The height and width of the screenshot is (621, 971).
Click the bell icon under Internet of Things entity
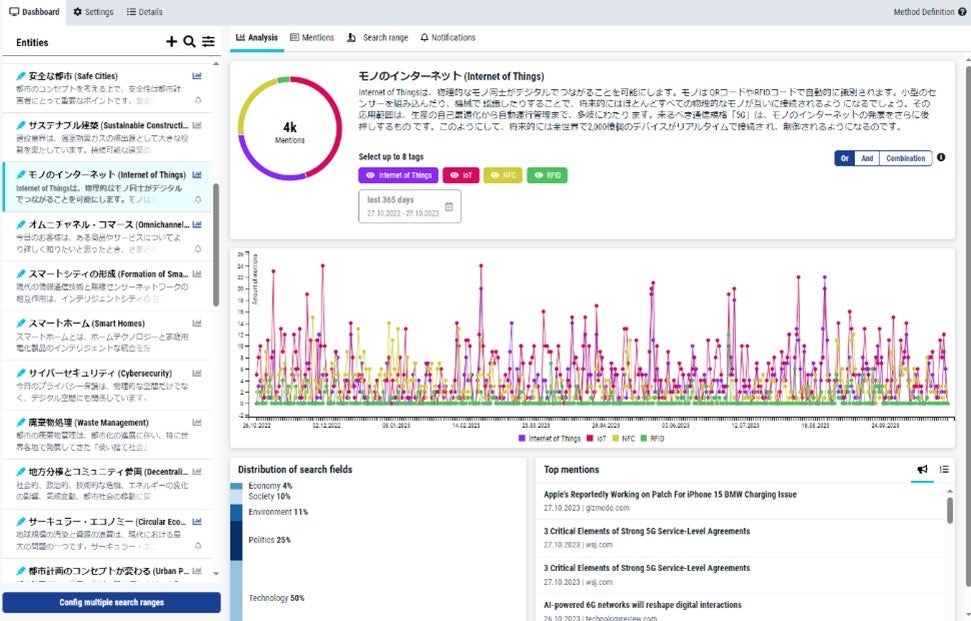[x=198, y=199]
